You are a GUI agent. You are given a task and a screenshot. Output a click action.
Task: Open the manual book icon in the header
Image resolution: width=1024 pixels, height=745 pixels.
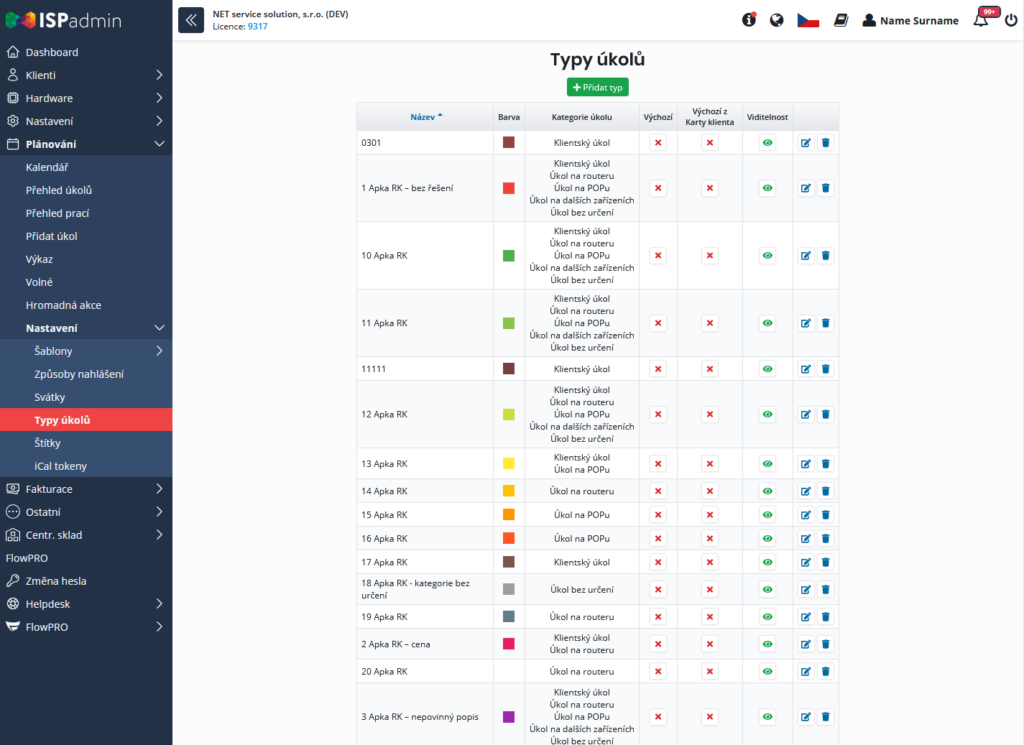840,20
